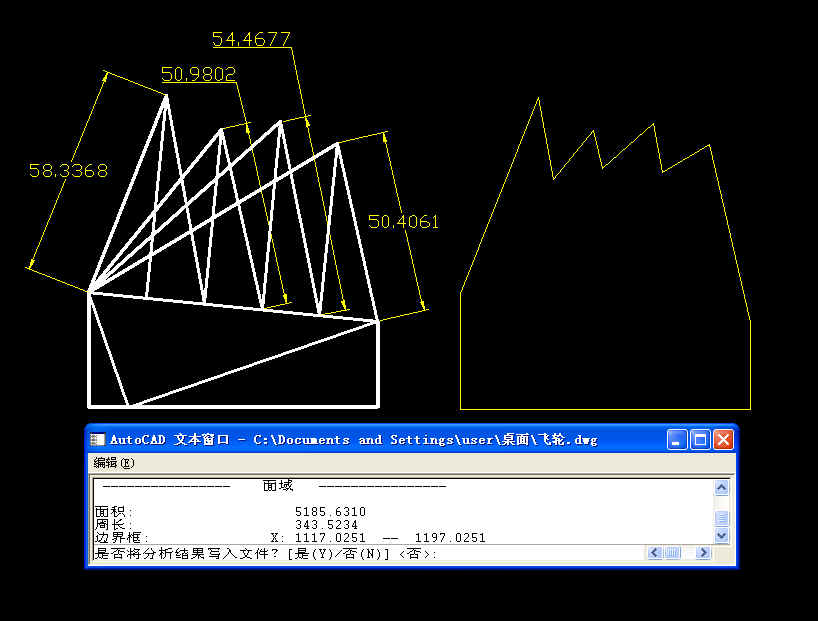Maximize the AutoCAD text window
818x621 pixels.
point(700,440)
